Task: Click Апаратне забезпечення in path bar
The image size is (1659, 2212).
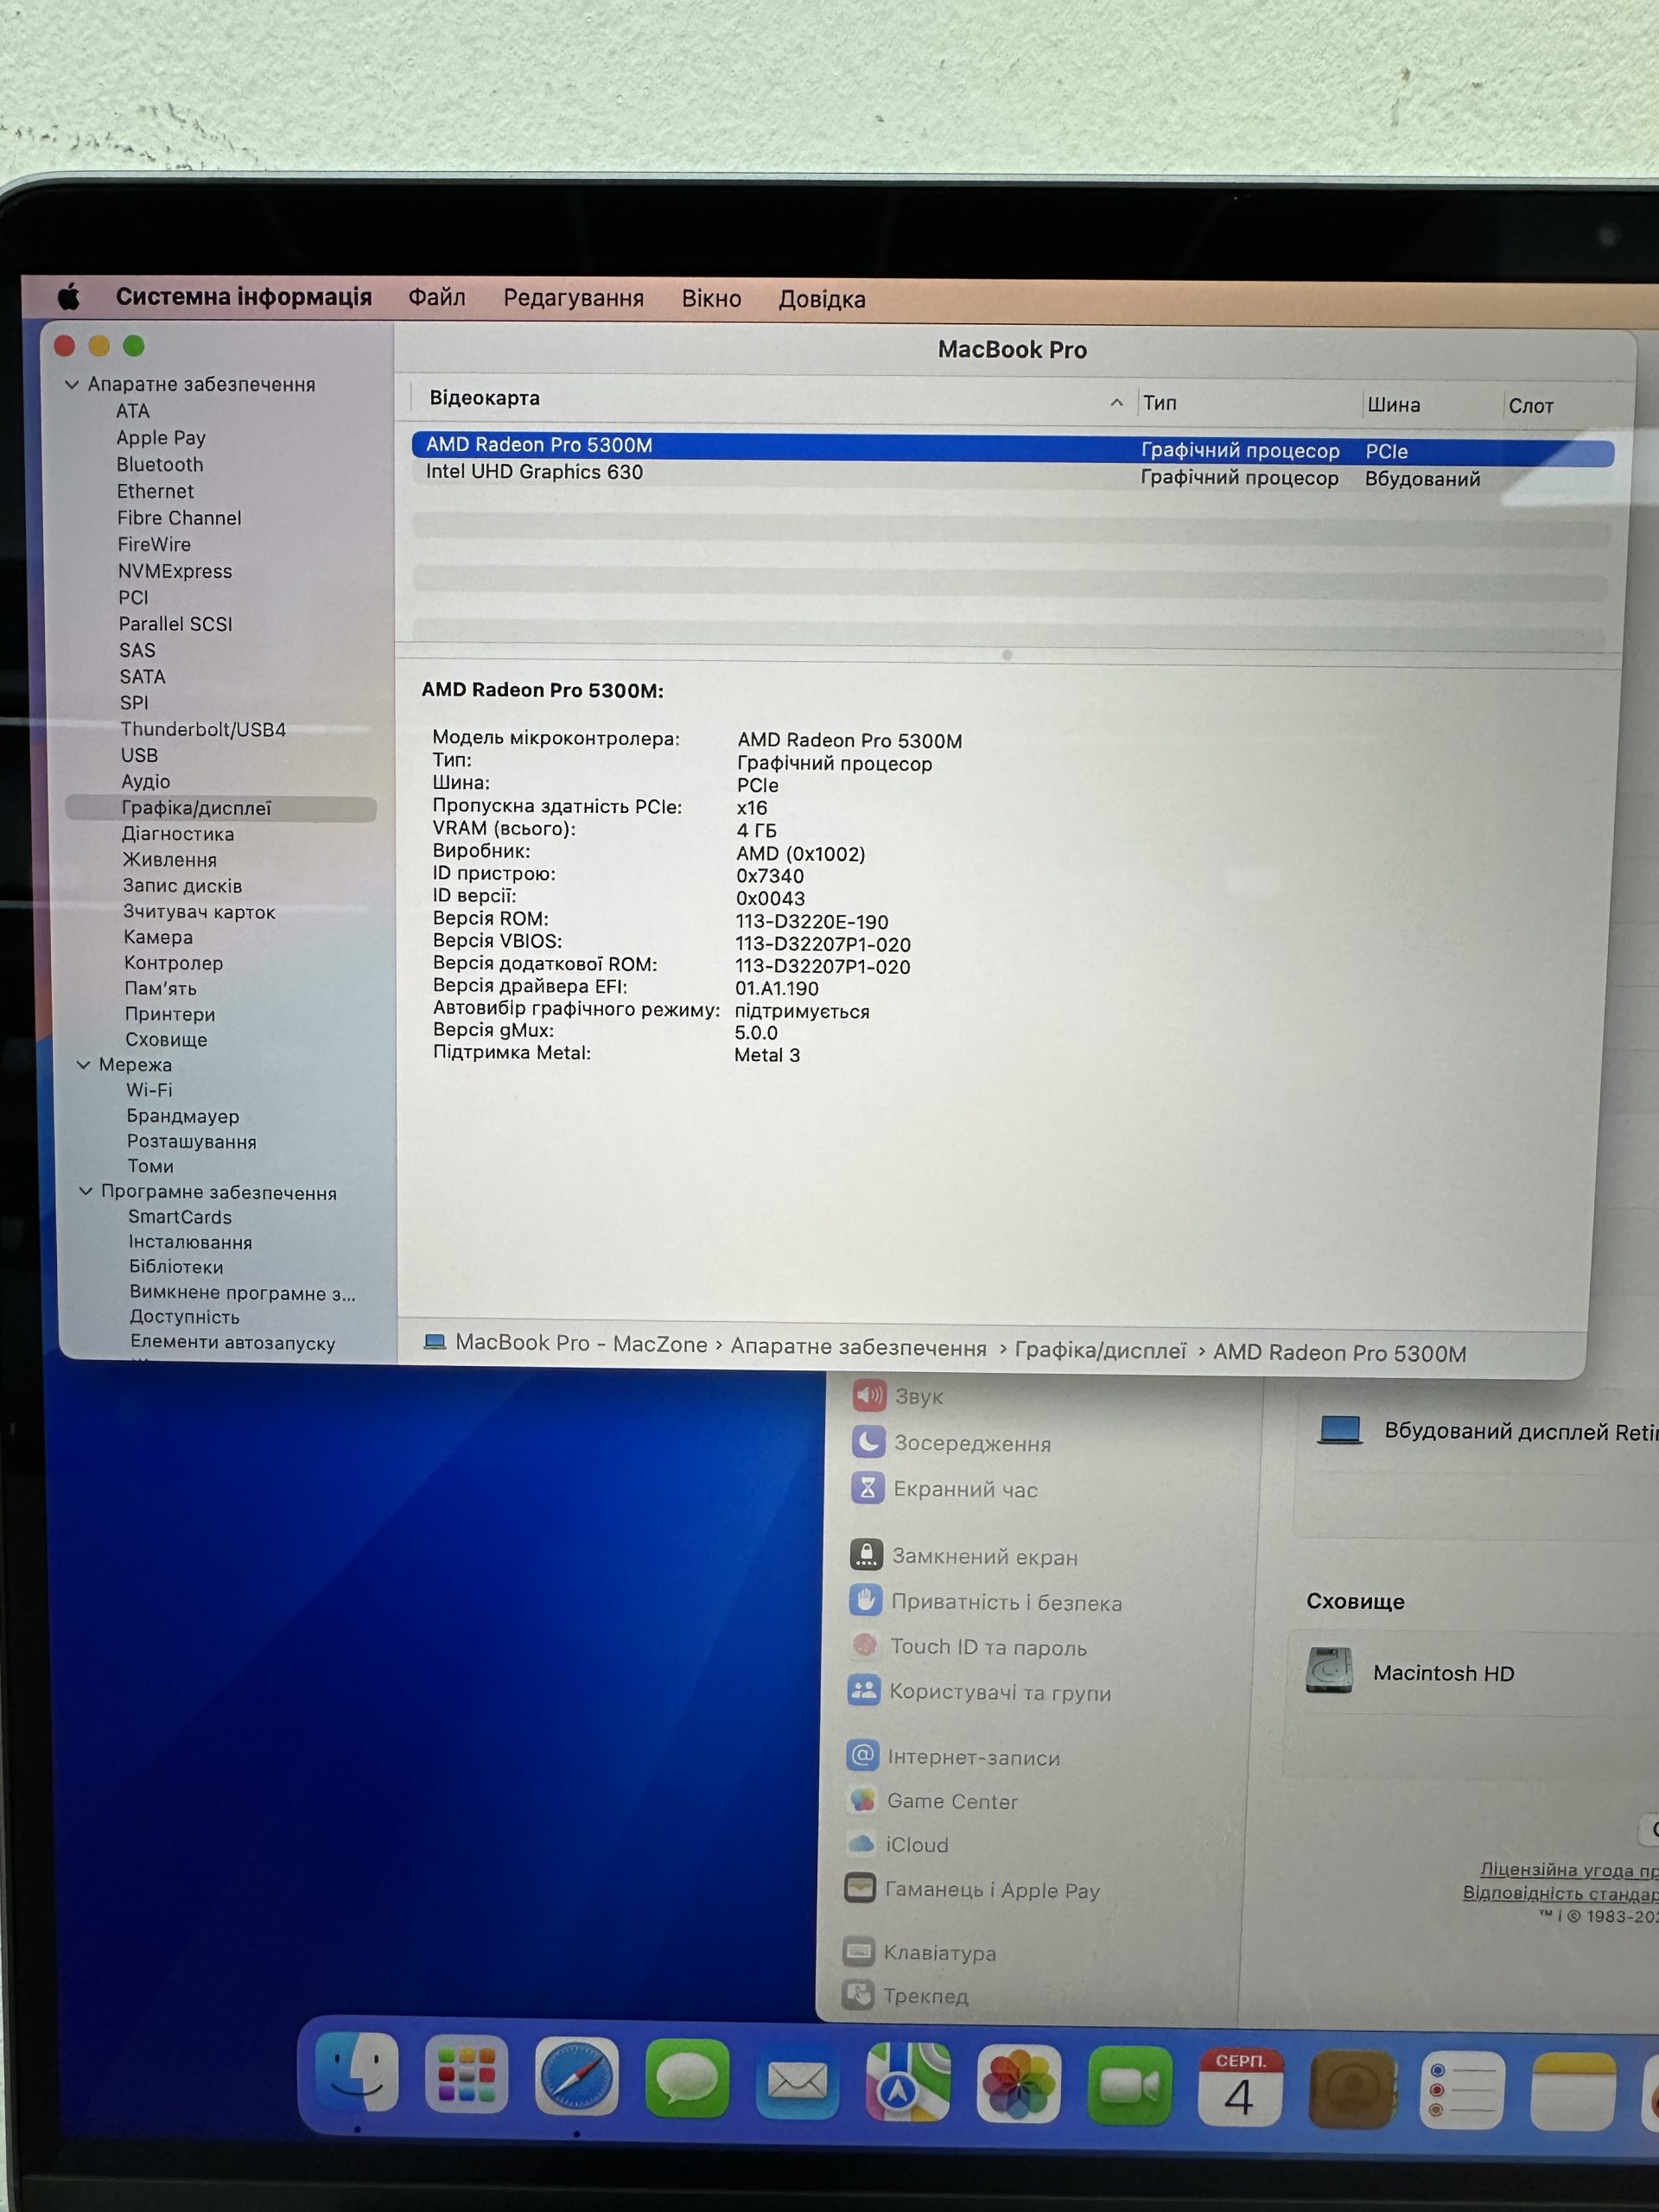Action: coord(858,1347)
